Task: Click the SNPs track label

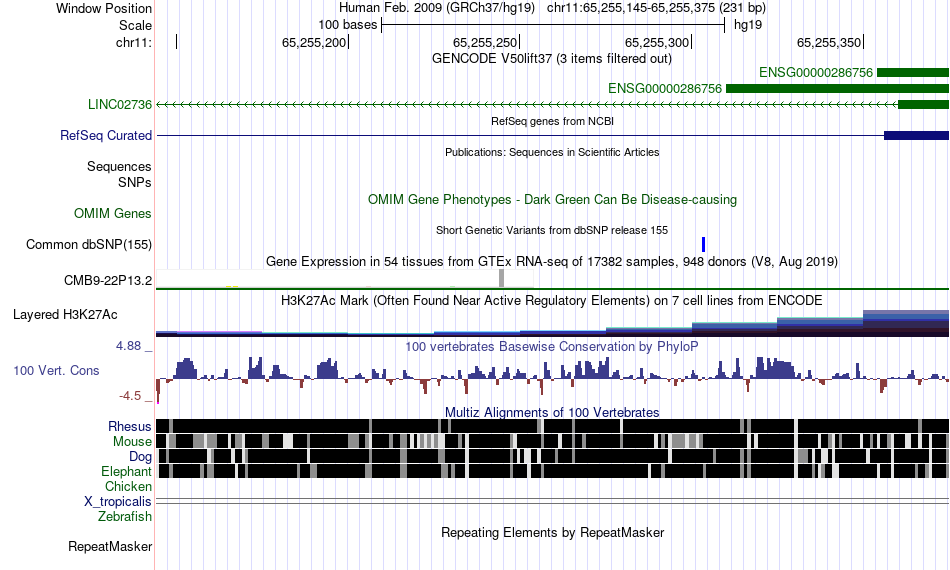Action: (135, 182)
